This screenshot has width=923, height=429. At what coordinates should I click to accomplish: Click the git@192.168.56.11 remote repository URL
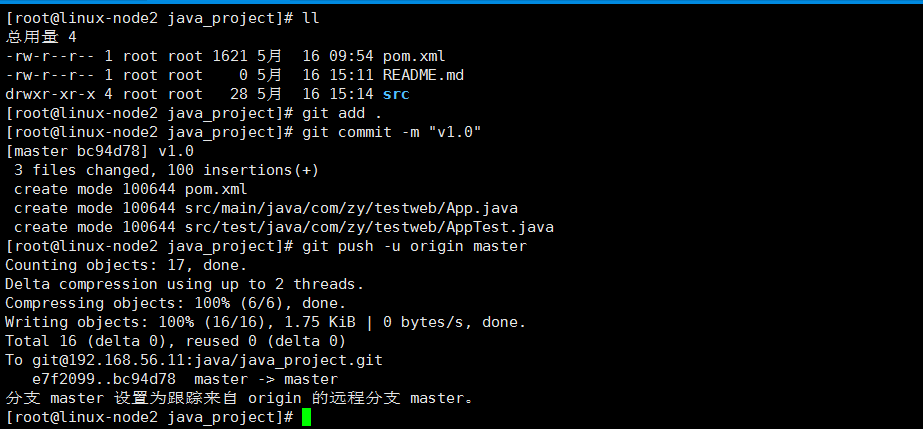click(x=207, y=360)
